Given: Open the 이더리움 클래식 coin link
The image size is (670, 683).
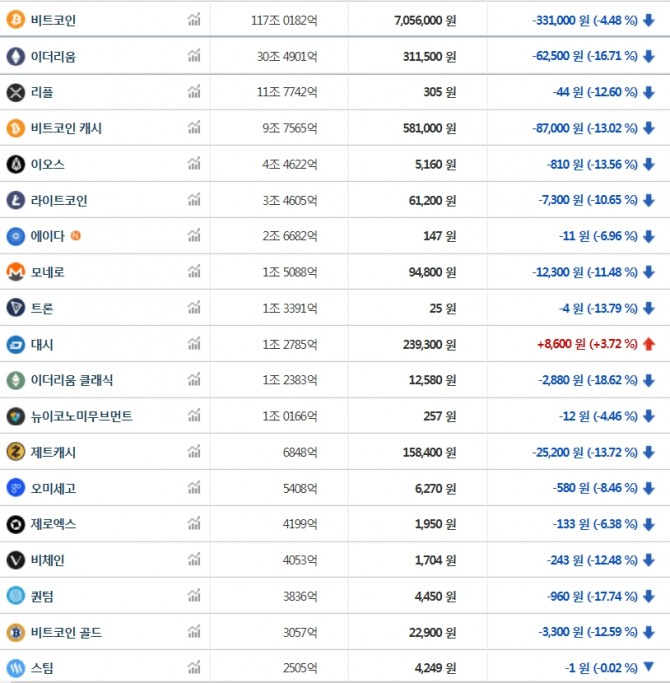Looking at the screenshot, I should point(72,380).
